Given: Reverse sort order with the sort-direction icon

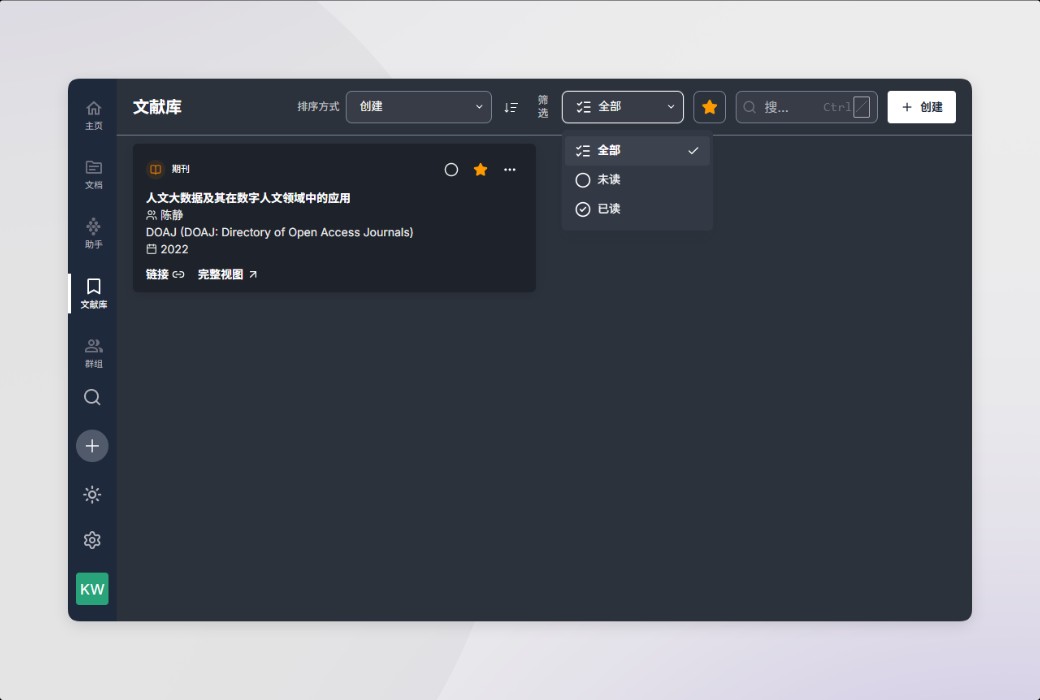Looking at the screenshot, I should 511,107.
